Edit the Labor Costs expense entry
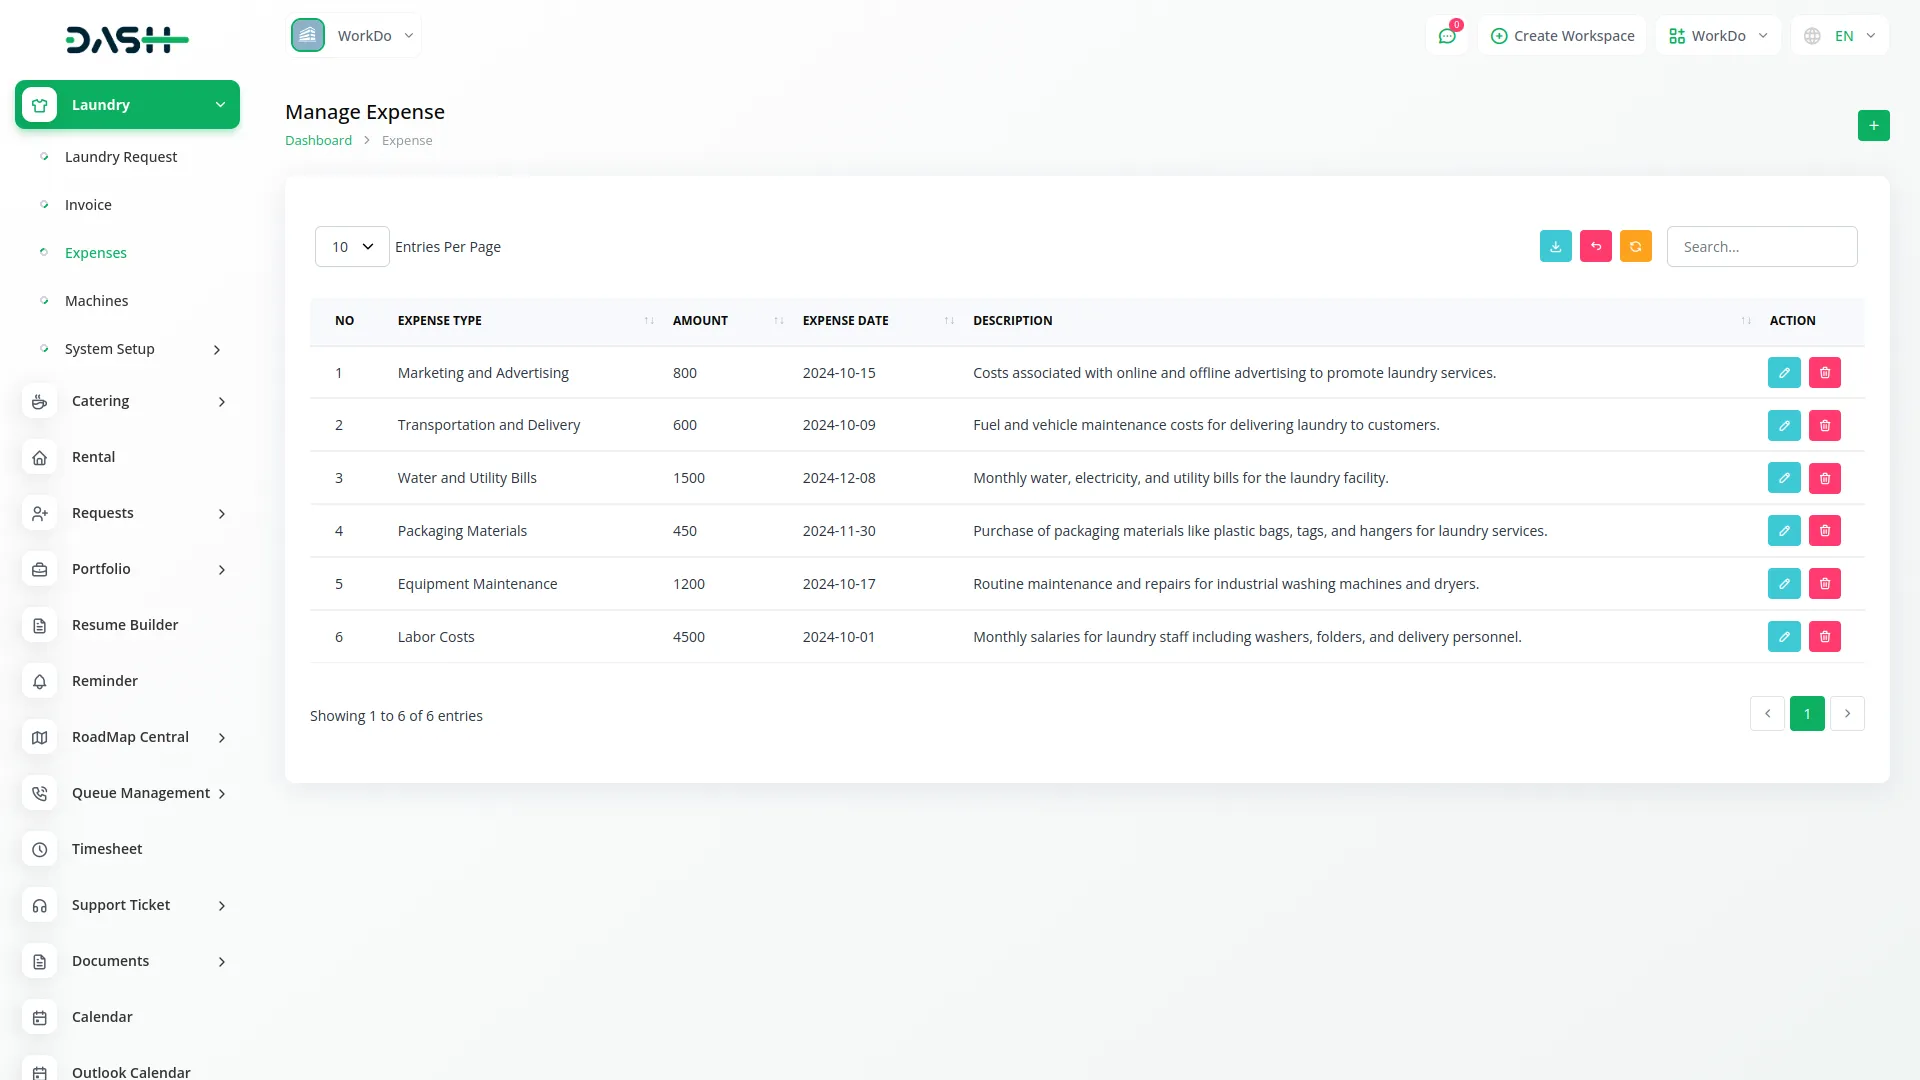The image size is (1920, 1080). coord(1784,636)
